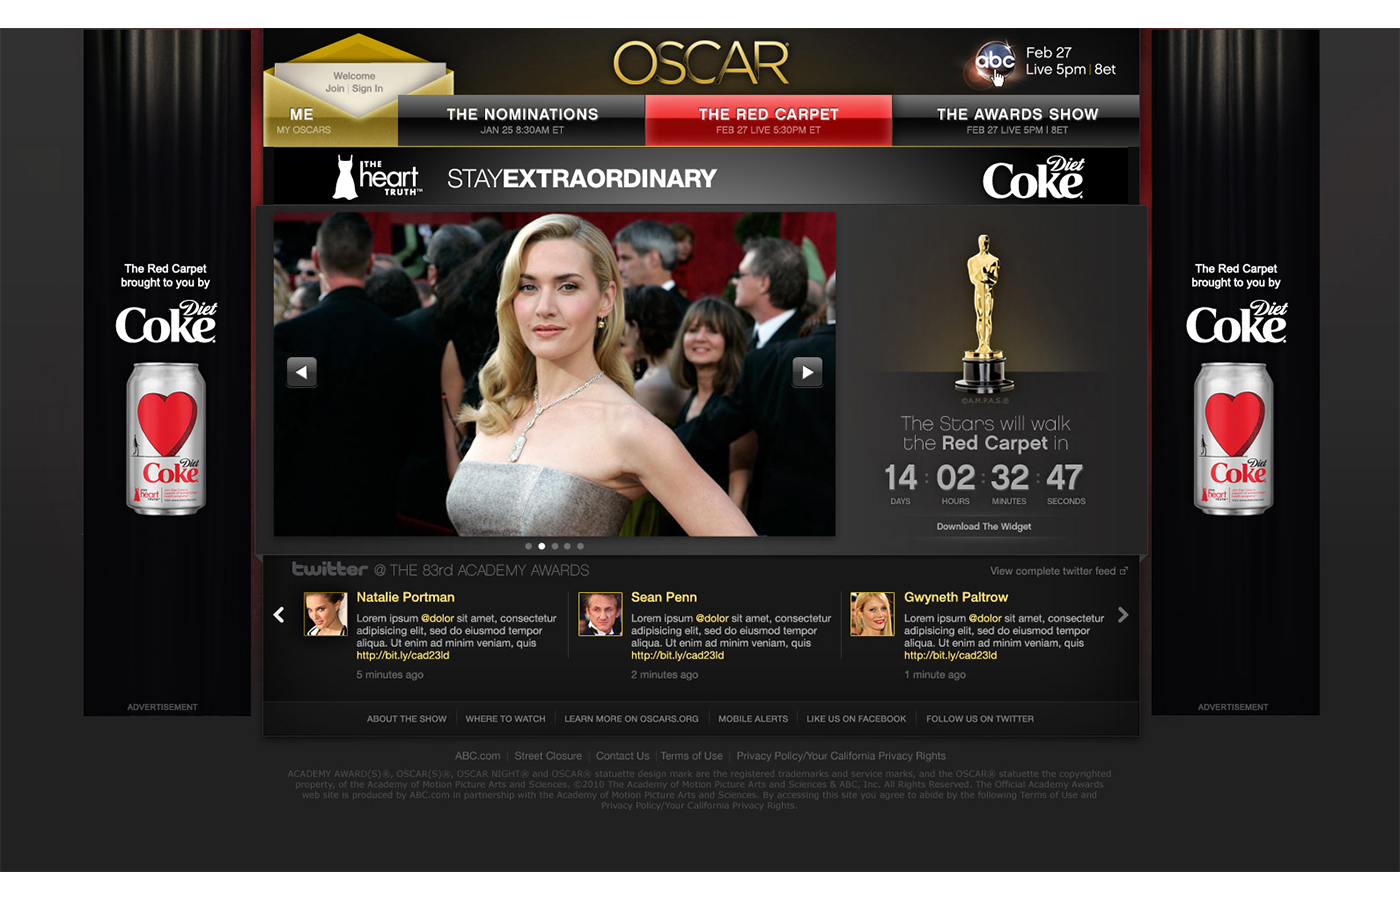Open the Contact Us link
This screenshot has width=1400, height=900.
point(622,756)
